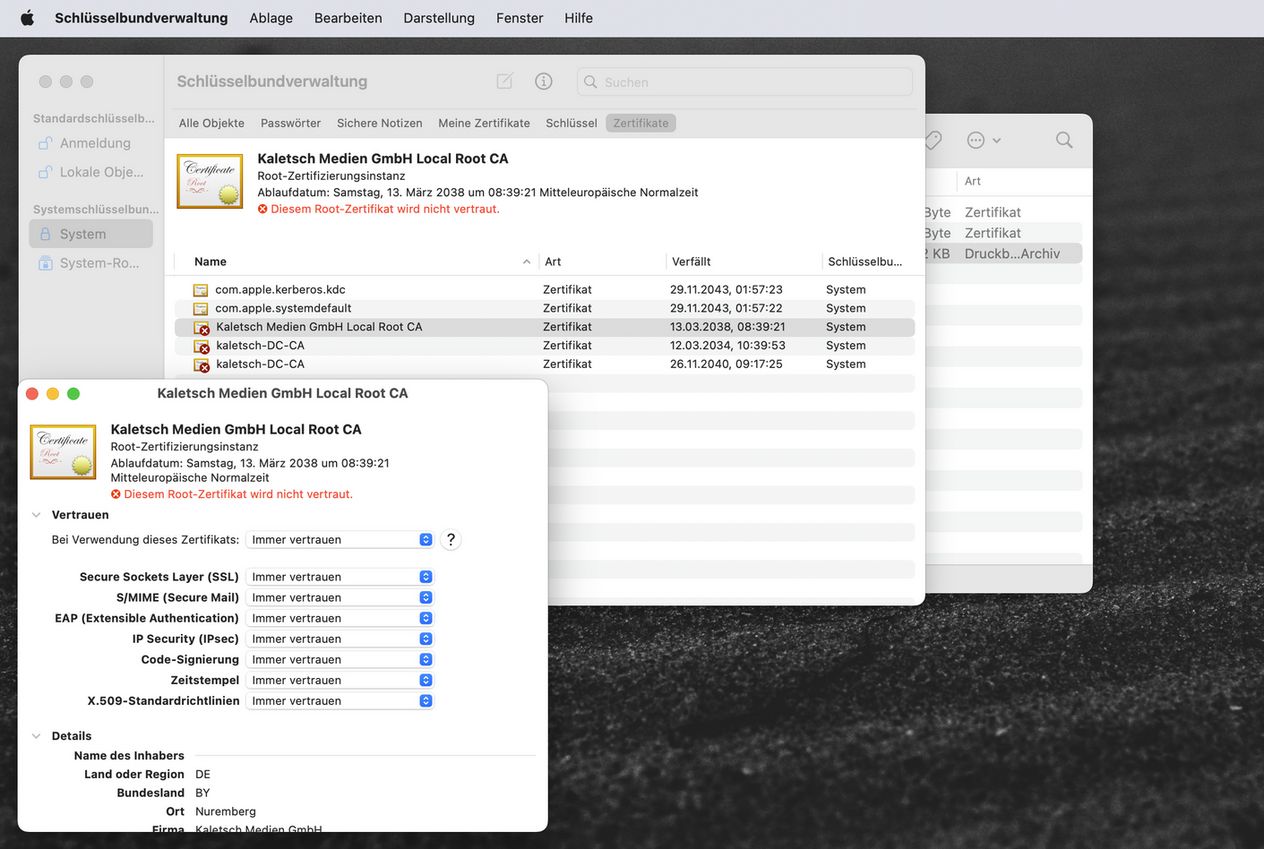Switch to Meine Zertifikate tab
1264x849 pixels.
click(484, 123)
